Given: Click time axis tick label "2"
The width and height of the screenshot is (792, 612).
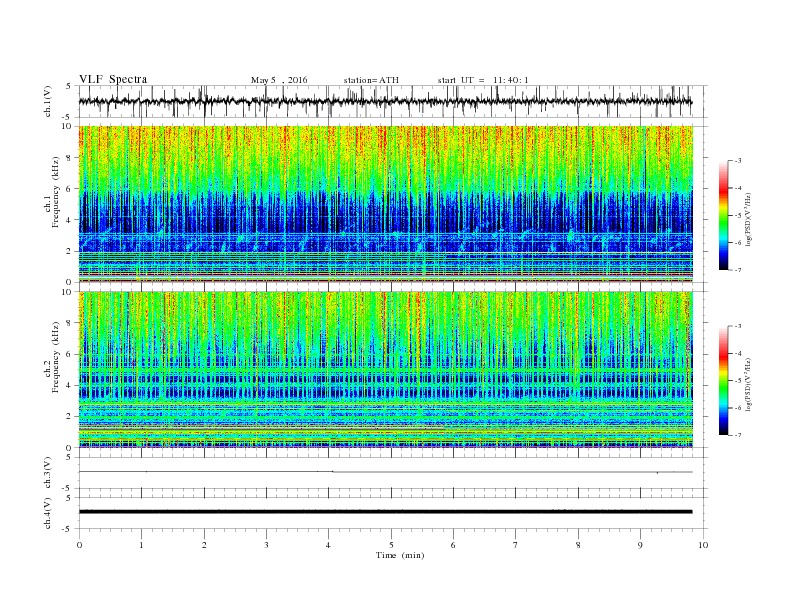Looking at the screenshot, I should (204, 545).
